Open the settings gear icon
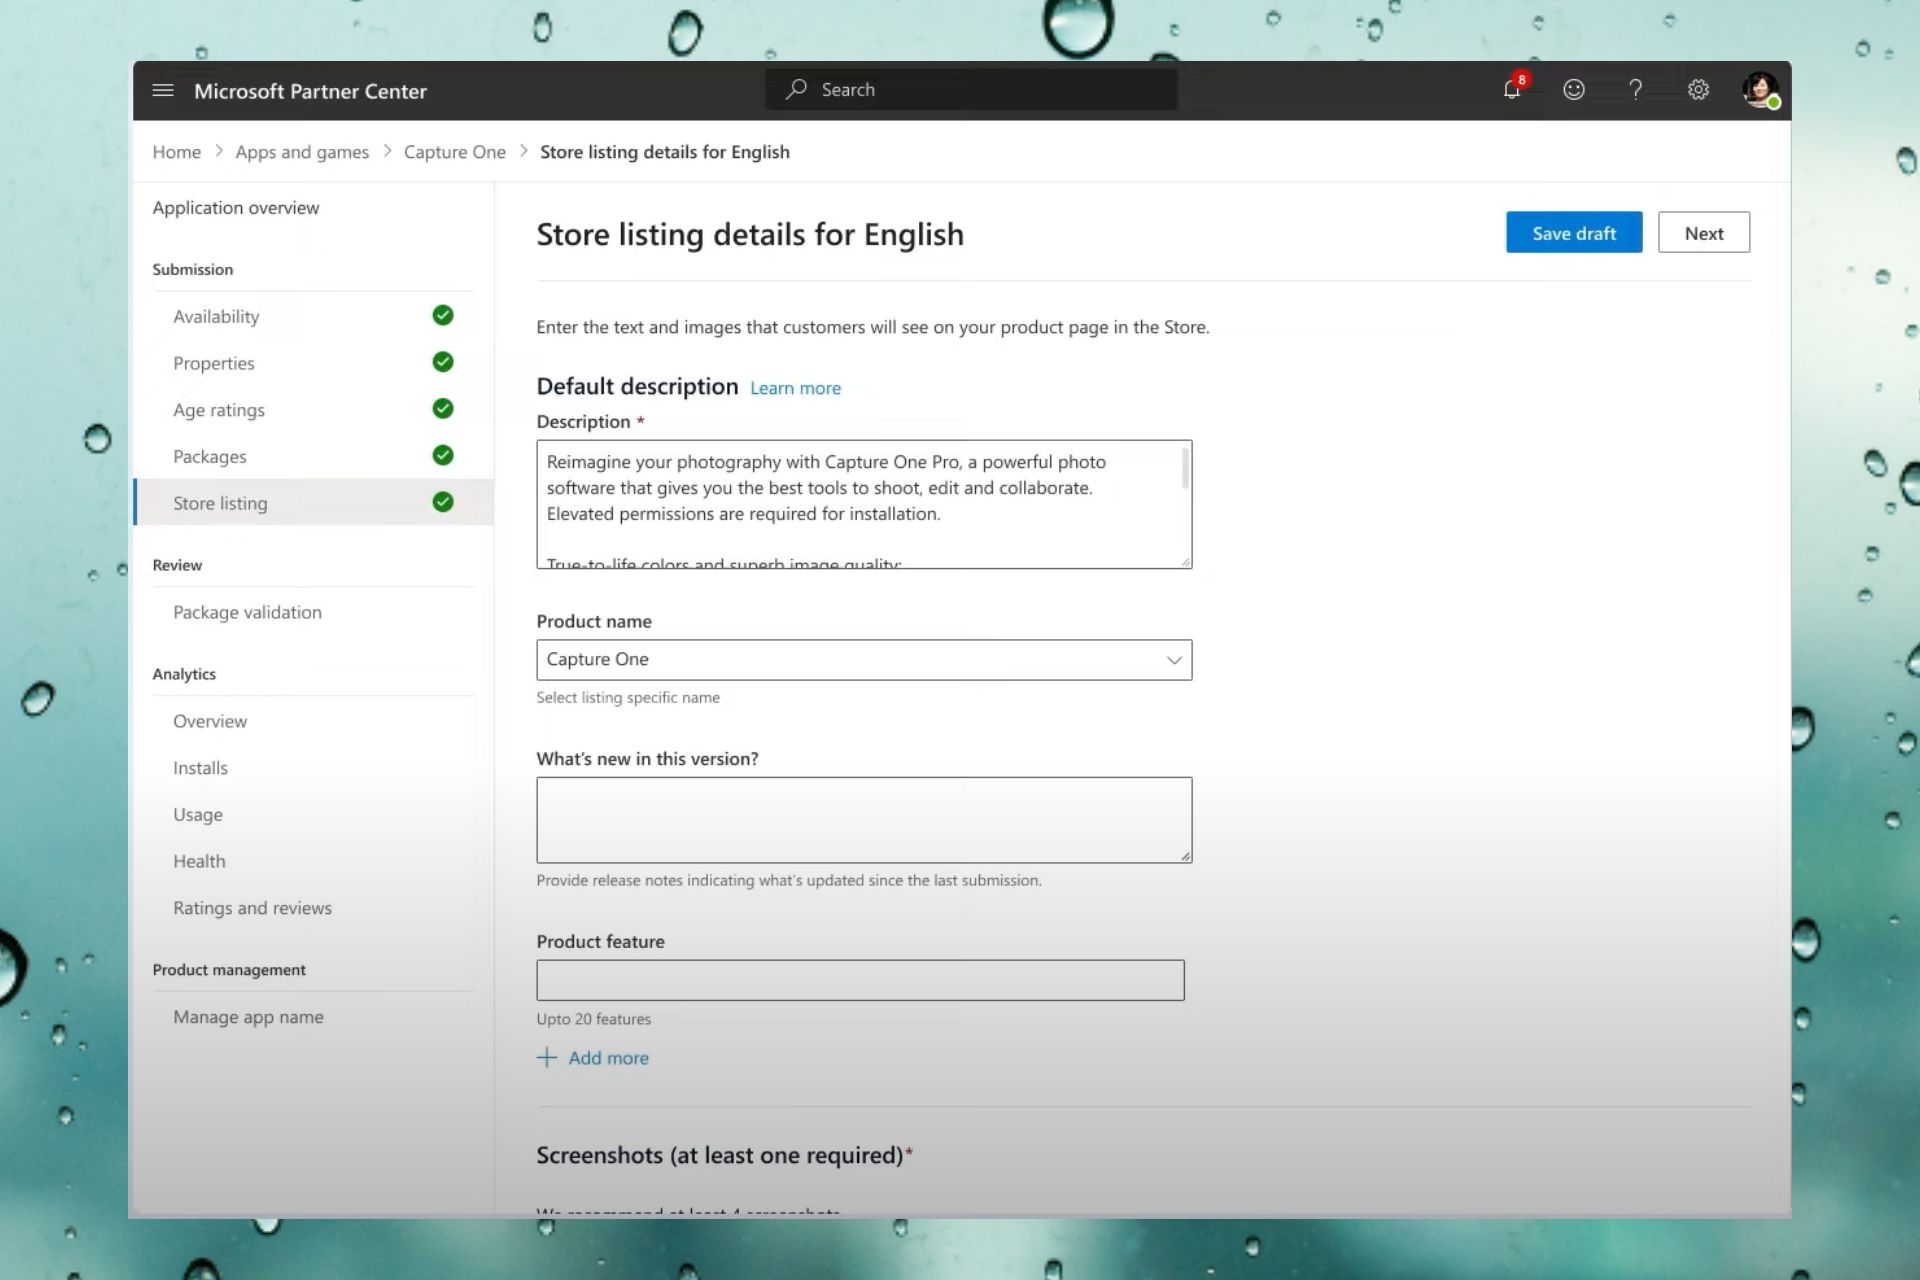 point(1698,90)
